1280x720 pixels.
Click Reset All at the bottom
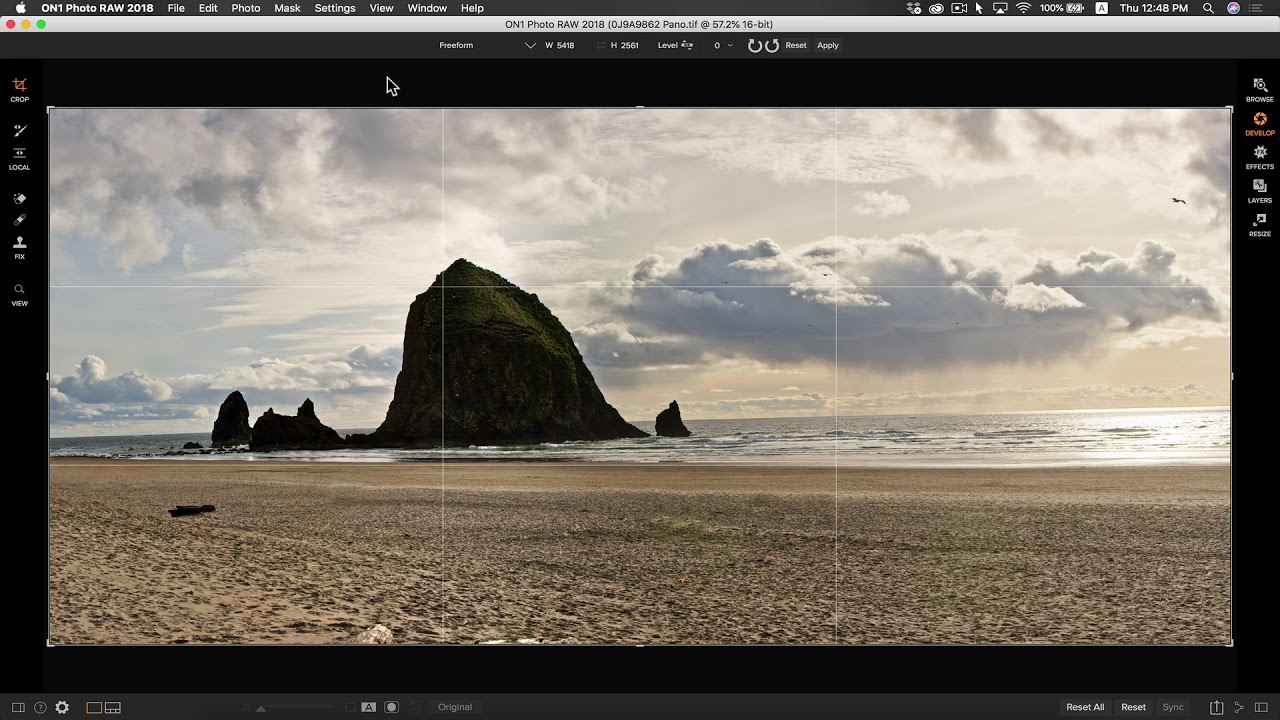click(1085, 707)
